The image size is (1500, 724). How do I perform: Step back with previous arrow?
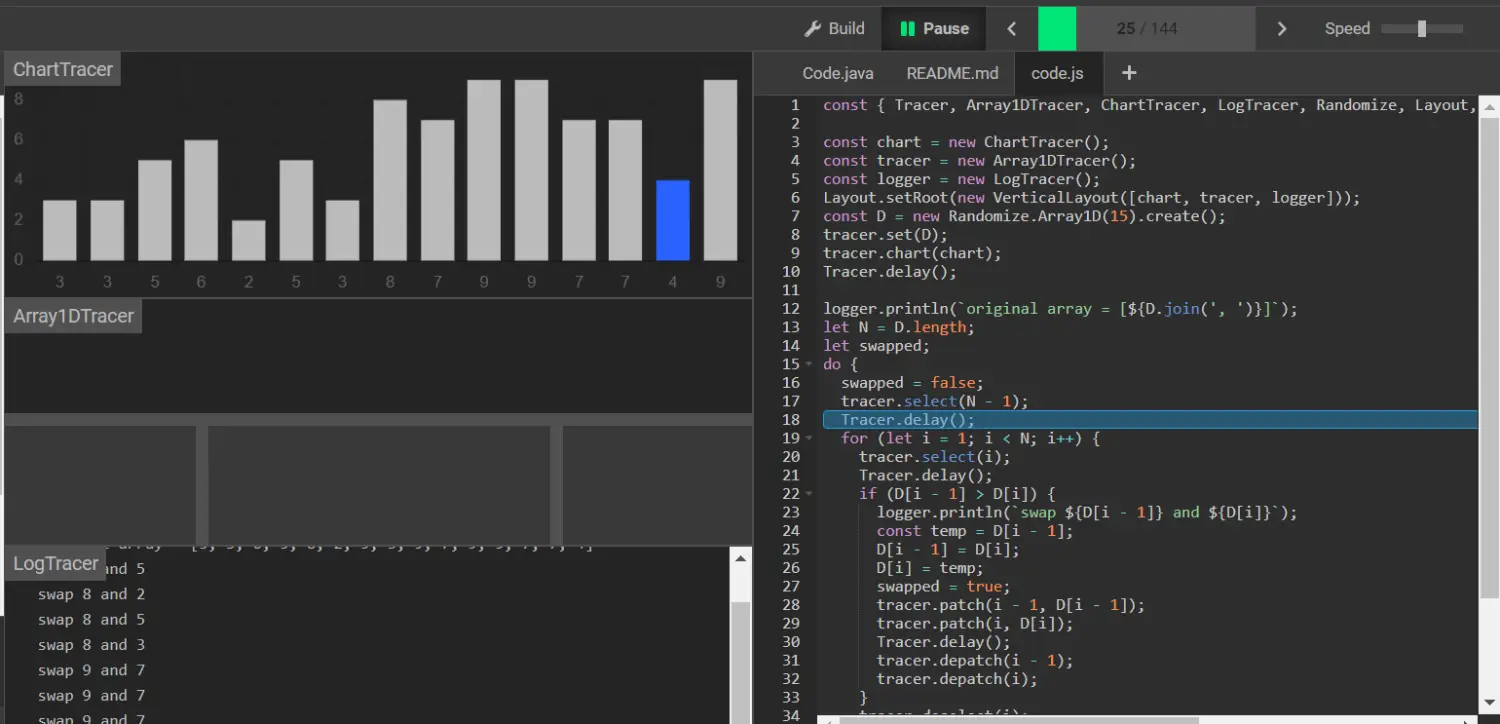click(x=1011, y=29)
